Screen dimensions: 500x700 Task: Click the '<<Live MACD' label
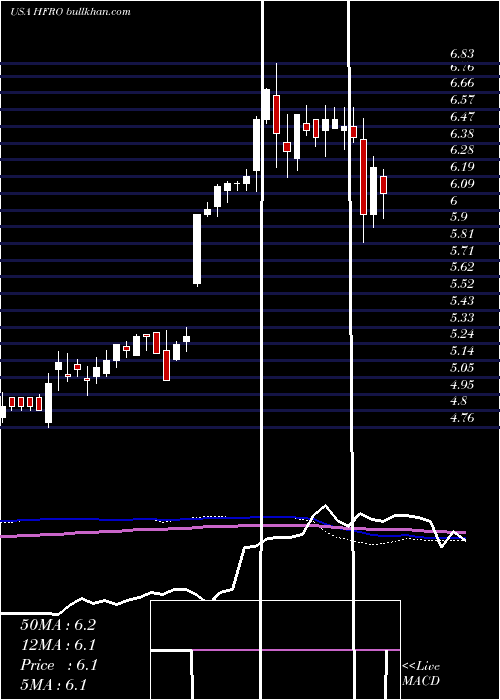point(421,673)
